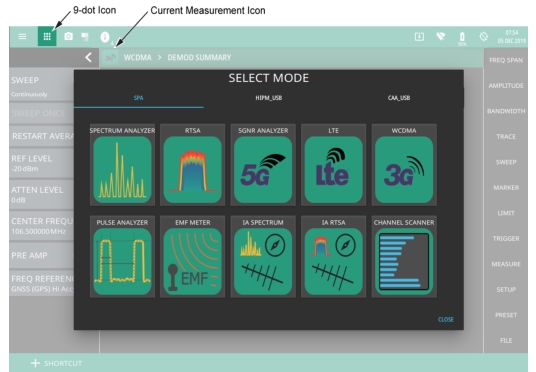Close the Select Mode dialog
536x372 pixels.
(x=446, y=319)
